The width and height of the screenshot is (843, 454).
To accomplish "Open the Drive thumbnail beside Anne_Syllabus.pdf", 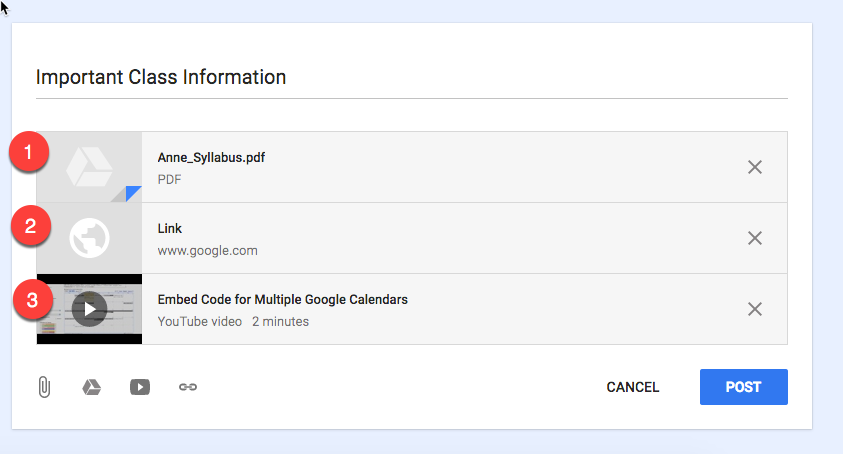I will click(90, 167).
